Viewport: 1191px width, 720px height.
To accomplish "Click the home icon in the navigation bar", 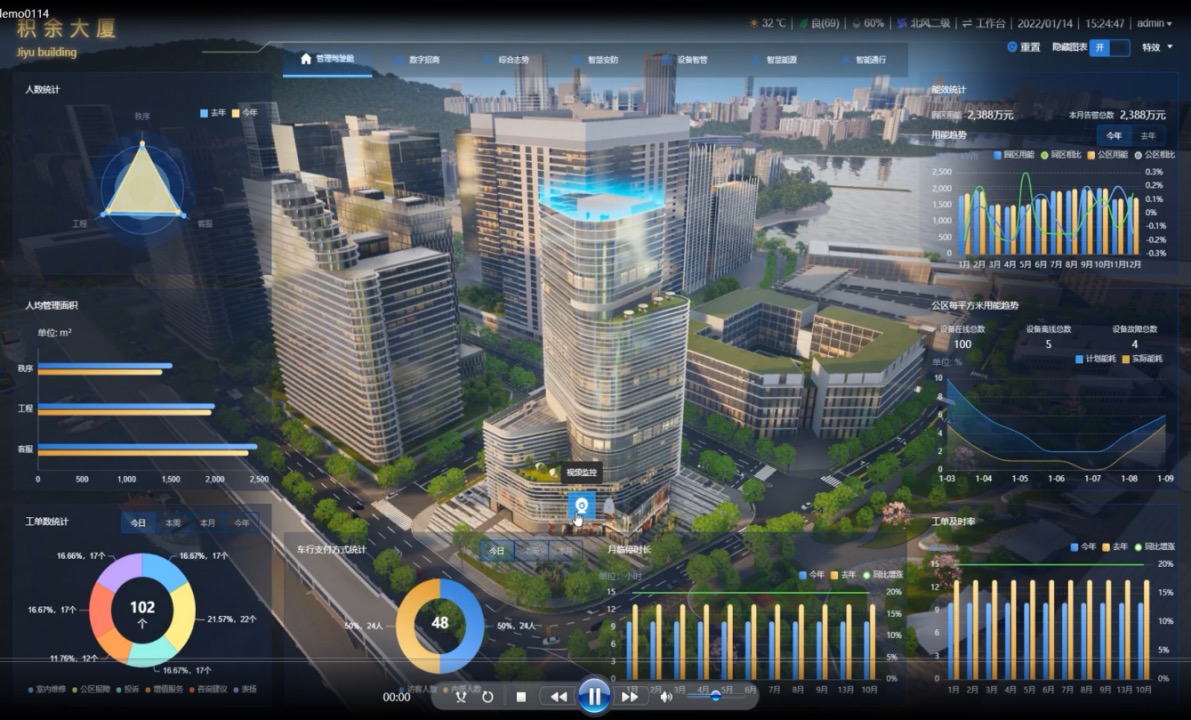I will [x=306, y=58].
